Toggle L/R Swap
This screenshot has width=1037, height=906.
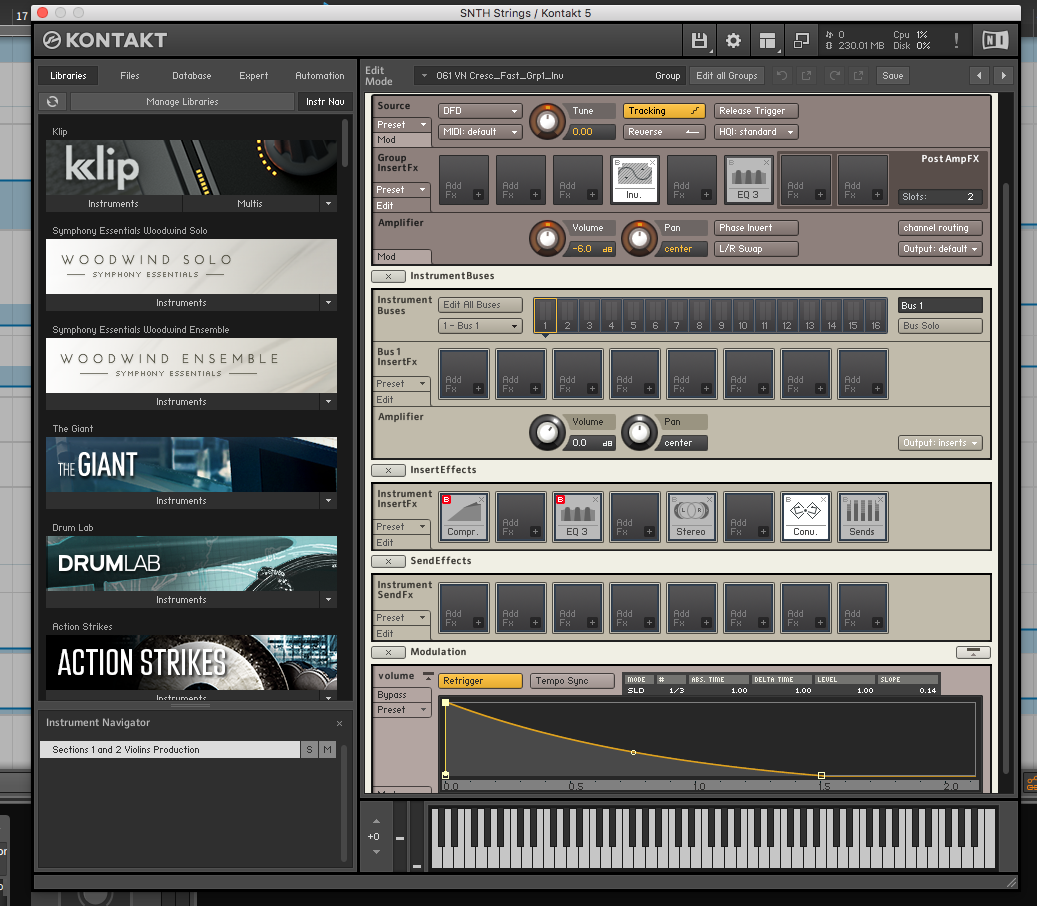tap(756, 249)
